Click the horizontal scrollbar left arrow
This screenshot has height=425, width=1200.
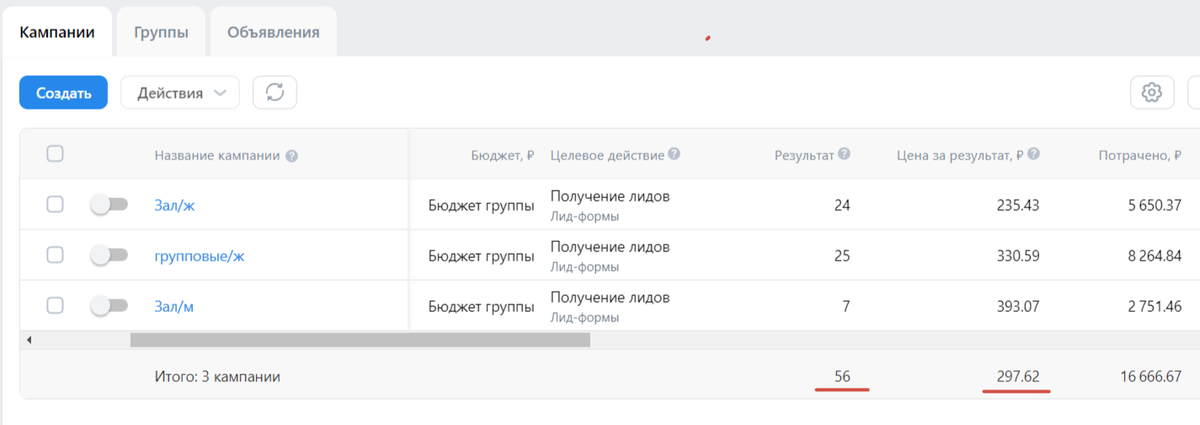[x=28, y=340]
